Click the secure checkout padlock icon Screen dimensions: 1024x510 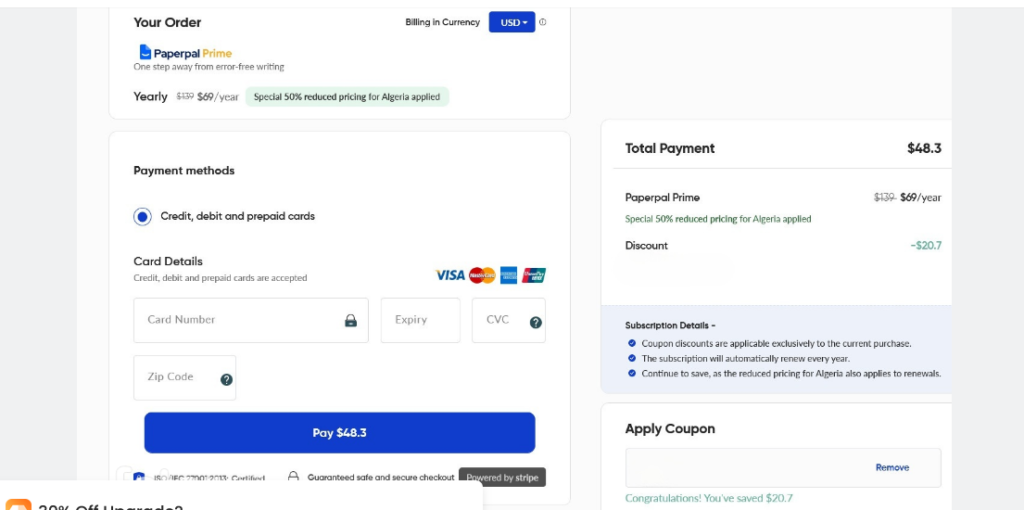coord(293,478)
